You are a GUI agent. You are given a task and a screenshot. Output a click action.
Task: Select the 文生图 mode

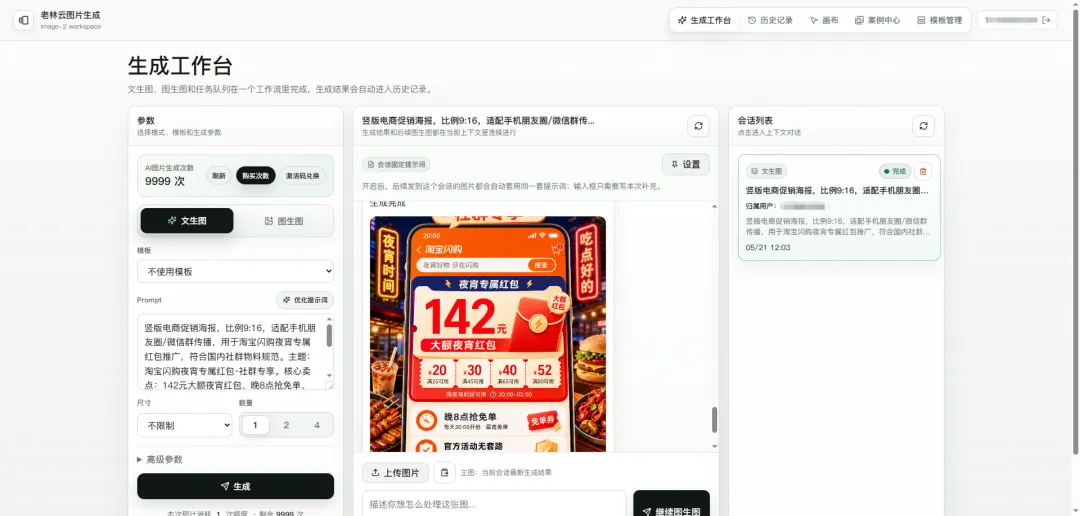[x=187, y=221]
